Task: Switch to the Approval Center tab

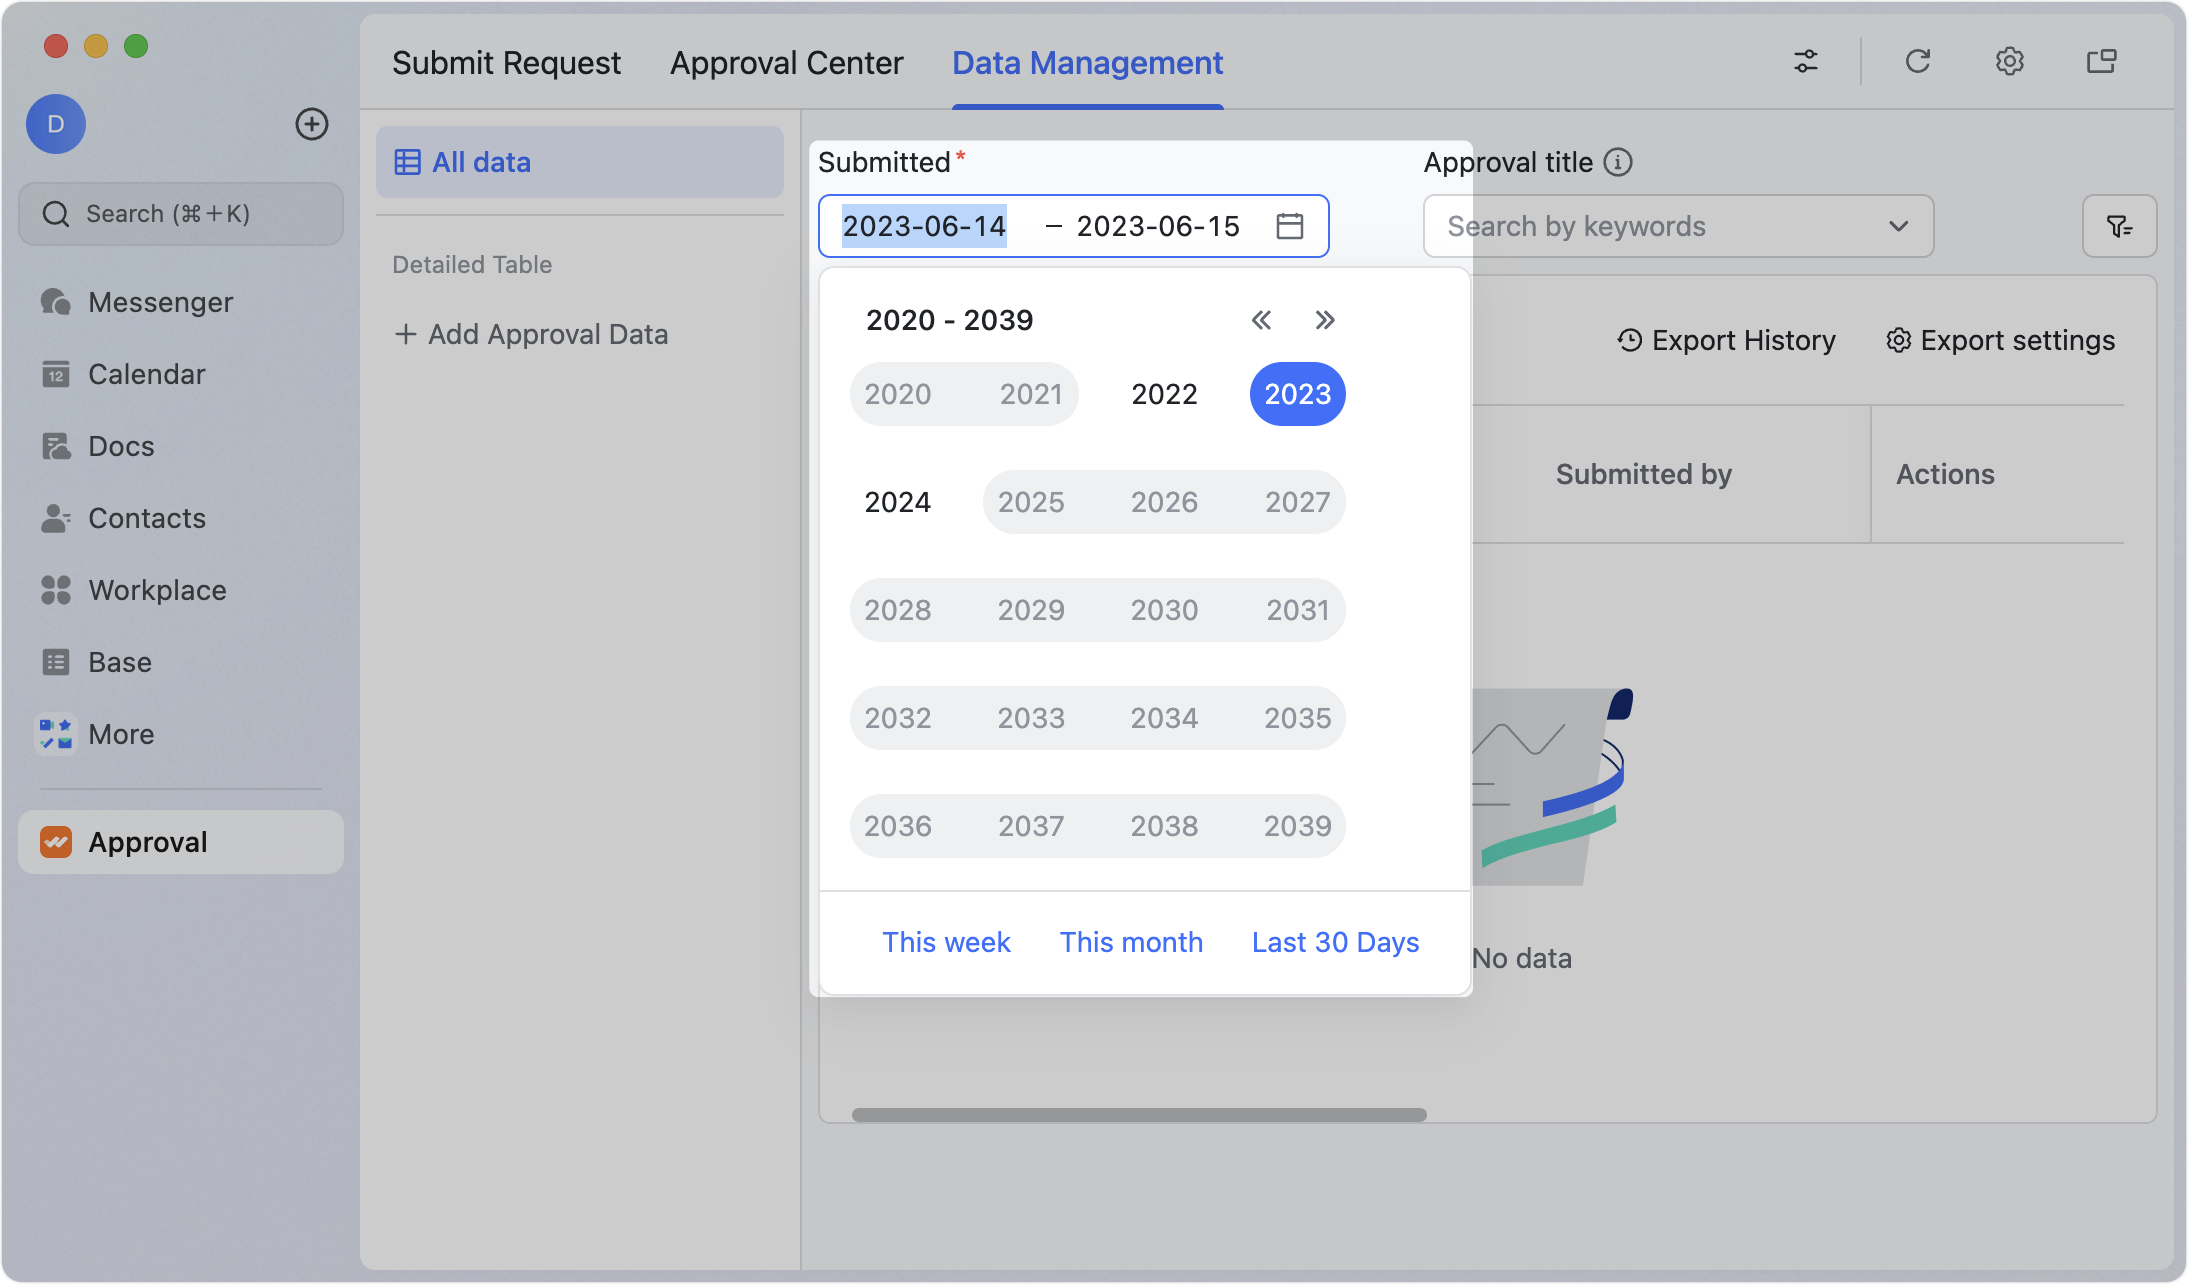Action: (786, 62)
